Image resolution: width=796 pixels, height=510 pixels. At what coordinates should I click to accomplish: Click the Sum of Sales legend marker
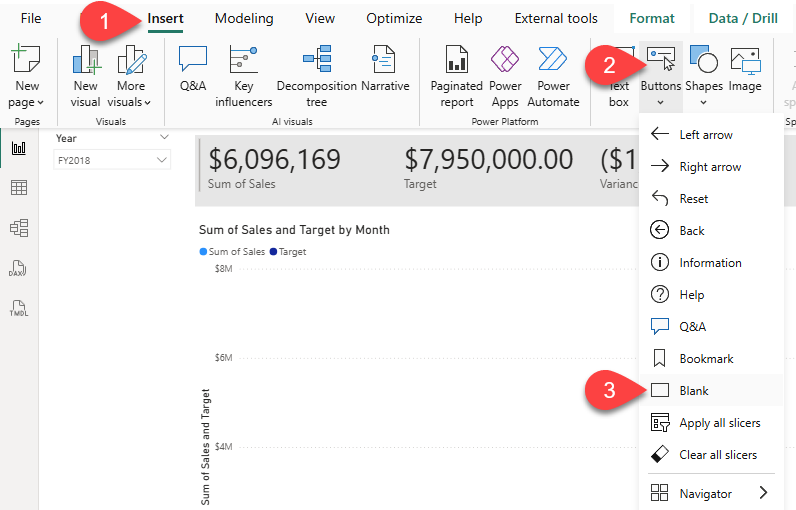(x=203, y=252)
